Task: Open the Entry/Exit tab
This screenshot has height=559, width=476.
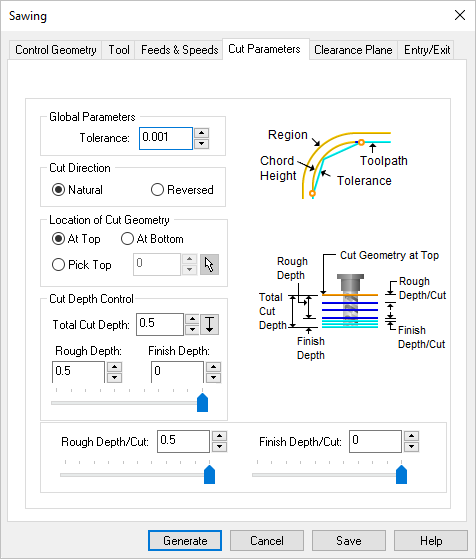Action: click(x=427, y=50)
